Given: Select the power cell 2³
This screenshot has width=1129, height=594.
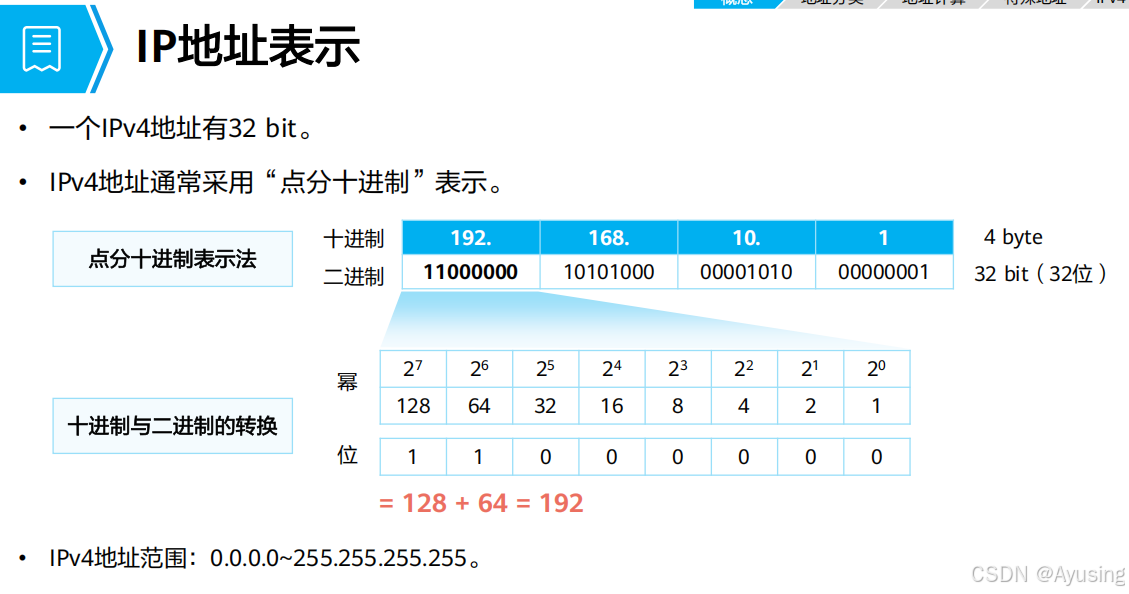Looking at the screenshot, I should point(678,369).
